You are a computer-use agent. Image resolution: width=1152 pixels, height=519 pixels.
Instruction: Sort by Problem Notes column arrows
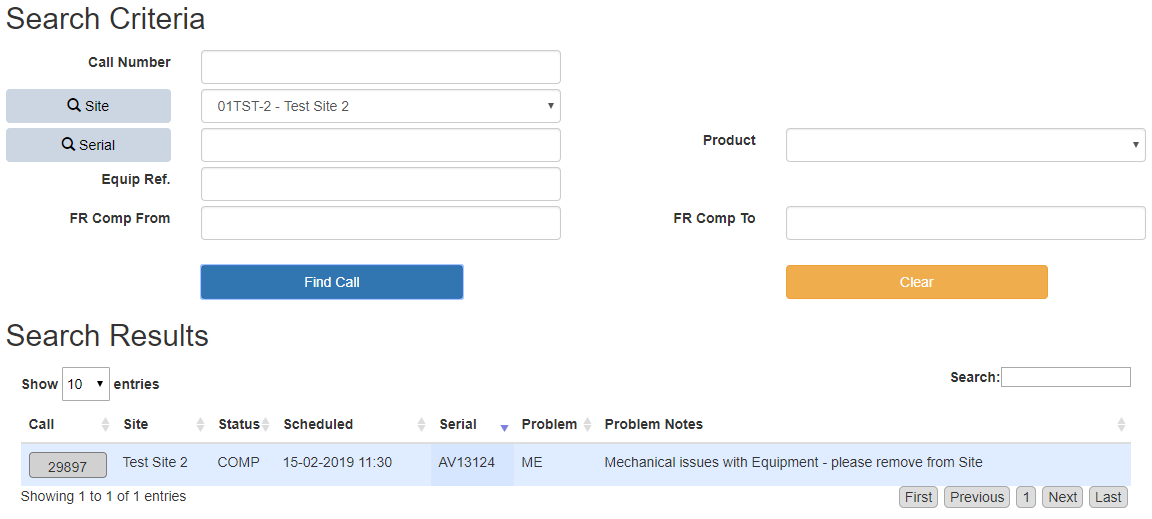coord(1121,425)
